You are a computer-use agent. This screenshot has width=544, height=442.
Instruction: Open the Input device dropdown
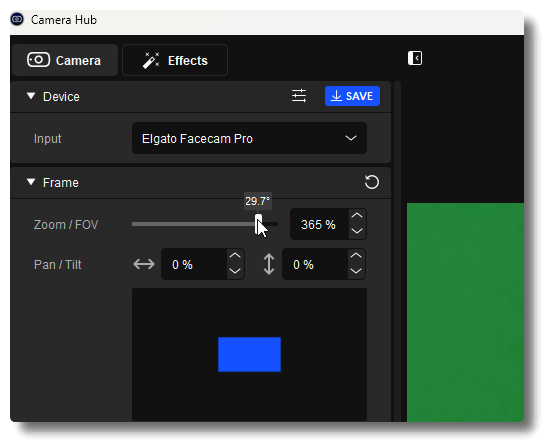pyautogui.click(x=249, y=138)
